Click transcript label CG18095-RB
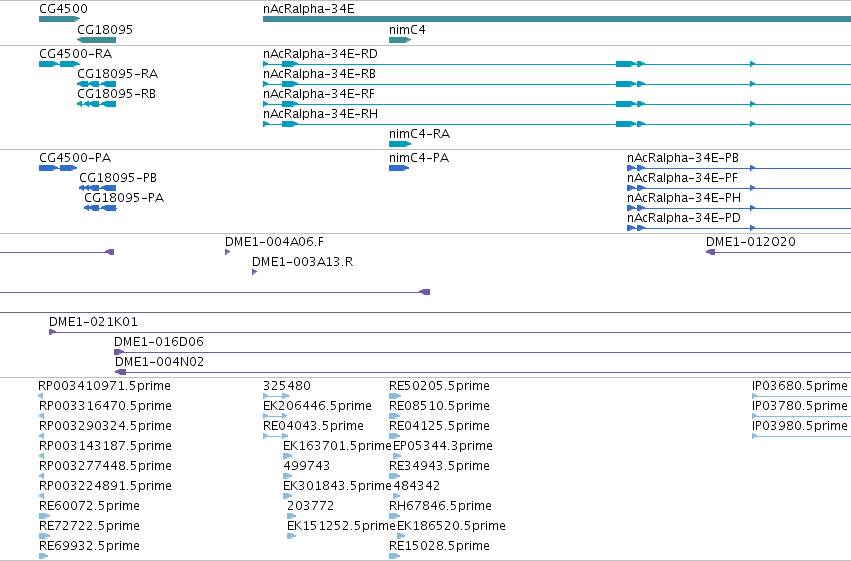 116,94
